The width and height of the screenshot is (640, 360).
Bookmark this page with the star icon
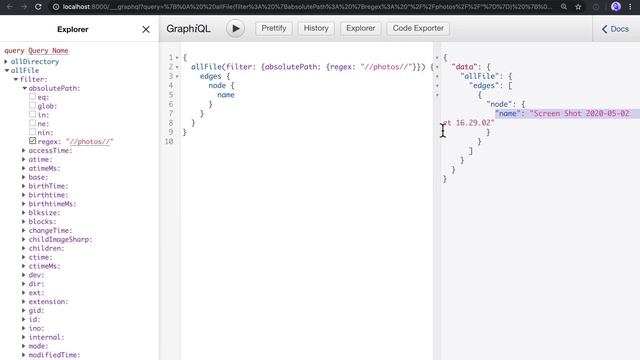coord(578,7)
